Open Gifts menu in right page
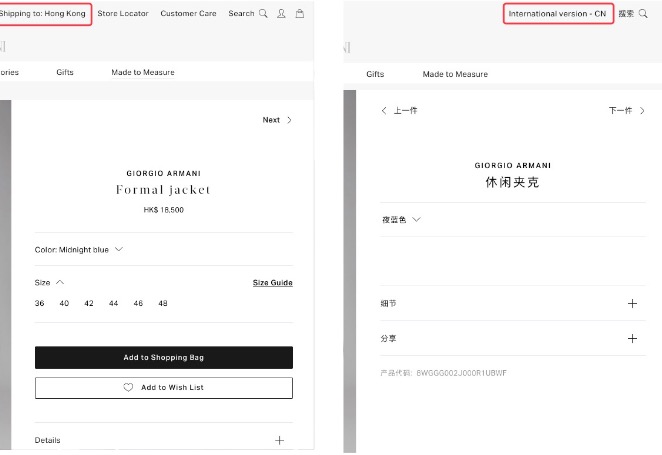 (x=375, y=74)
